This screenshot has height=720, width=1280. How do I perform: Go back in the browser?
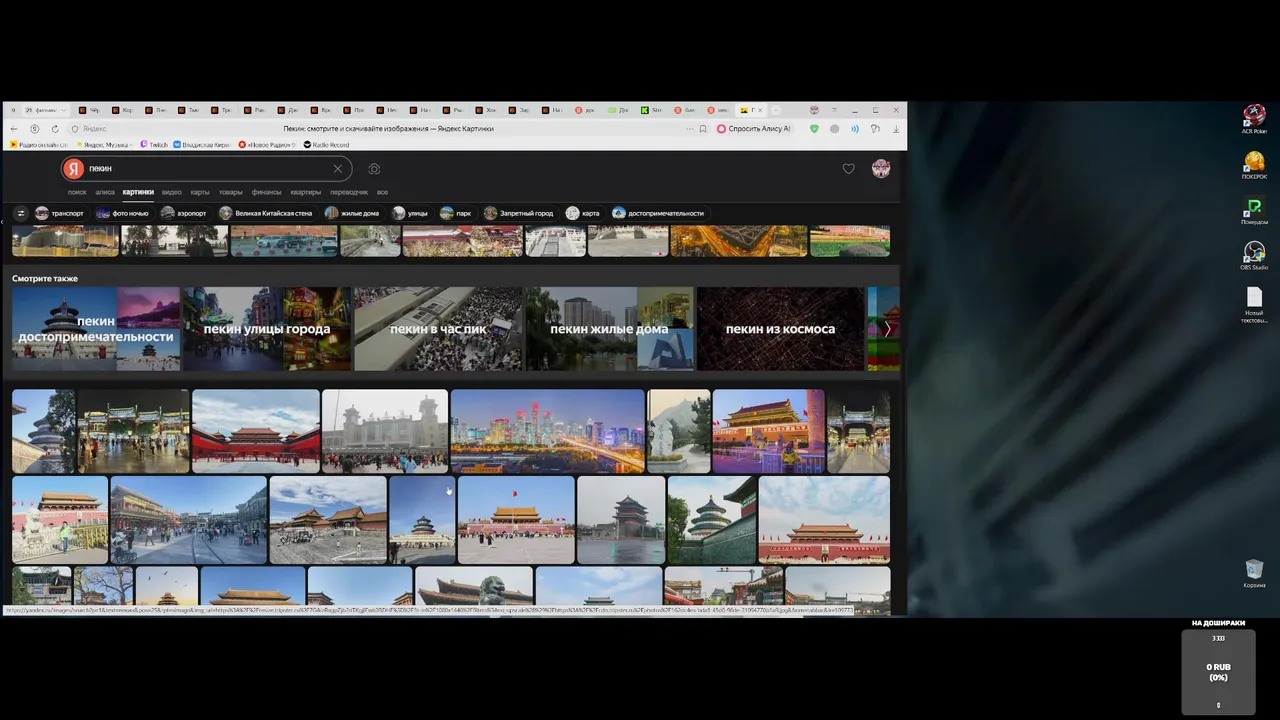(x=14, y=129)
